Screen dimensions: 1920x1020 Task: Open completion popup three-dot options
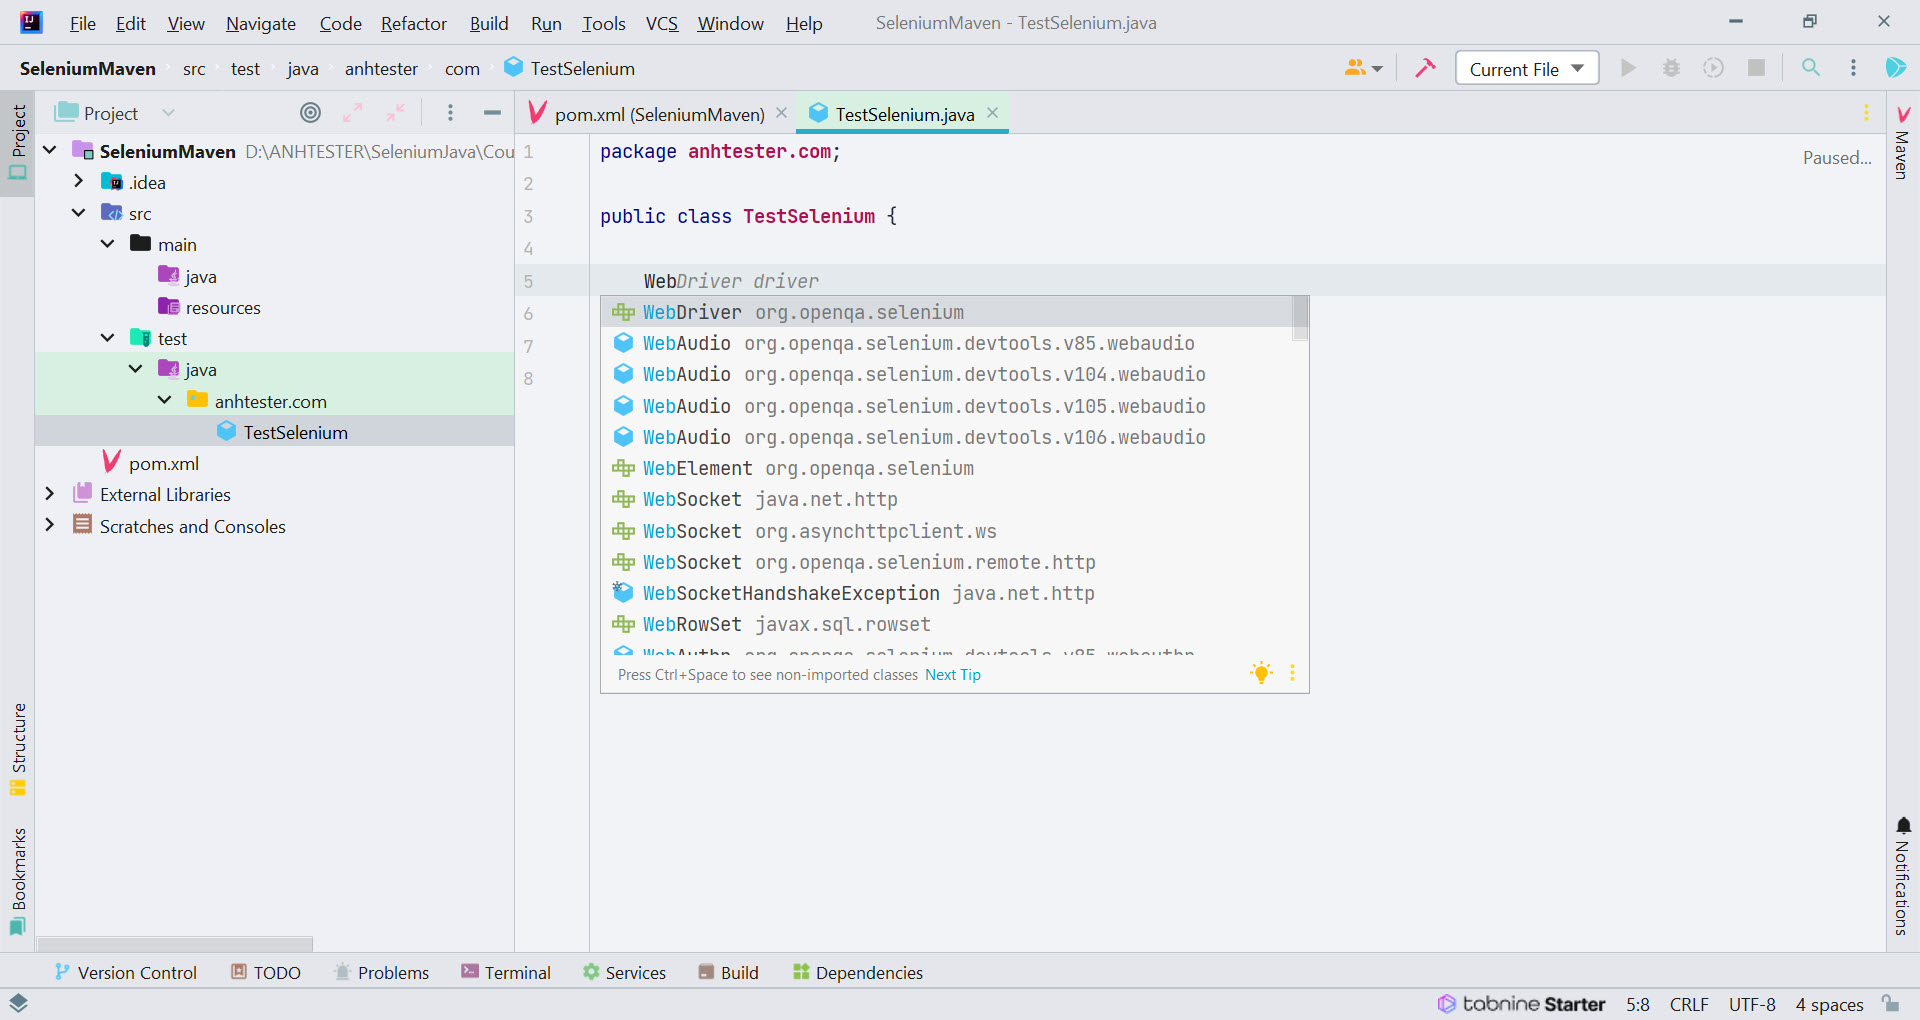pyautogui.click(x=1292, y=673)
